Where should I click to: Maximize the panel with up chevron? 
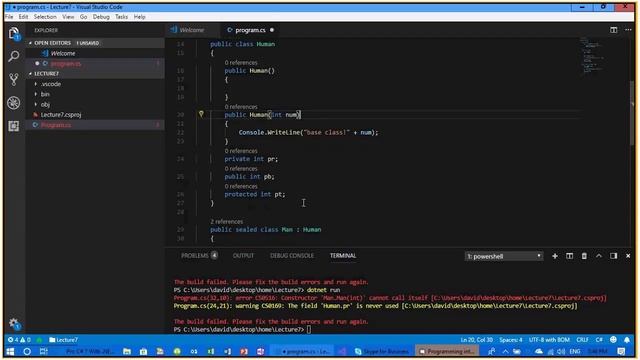point(599,256)
